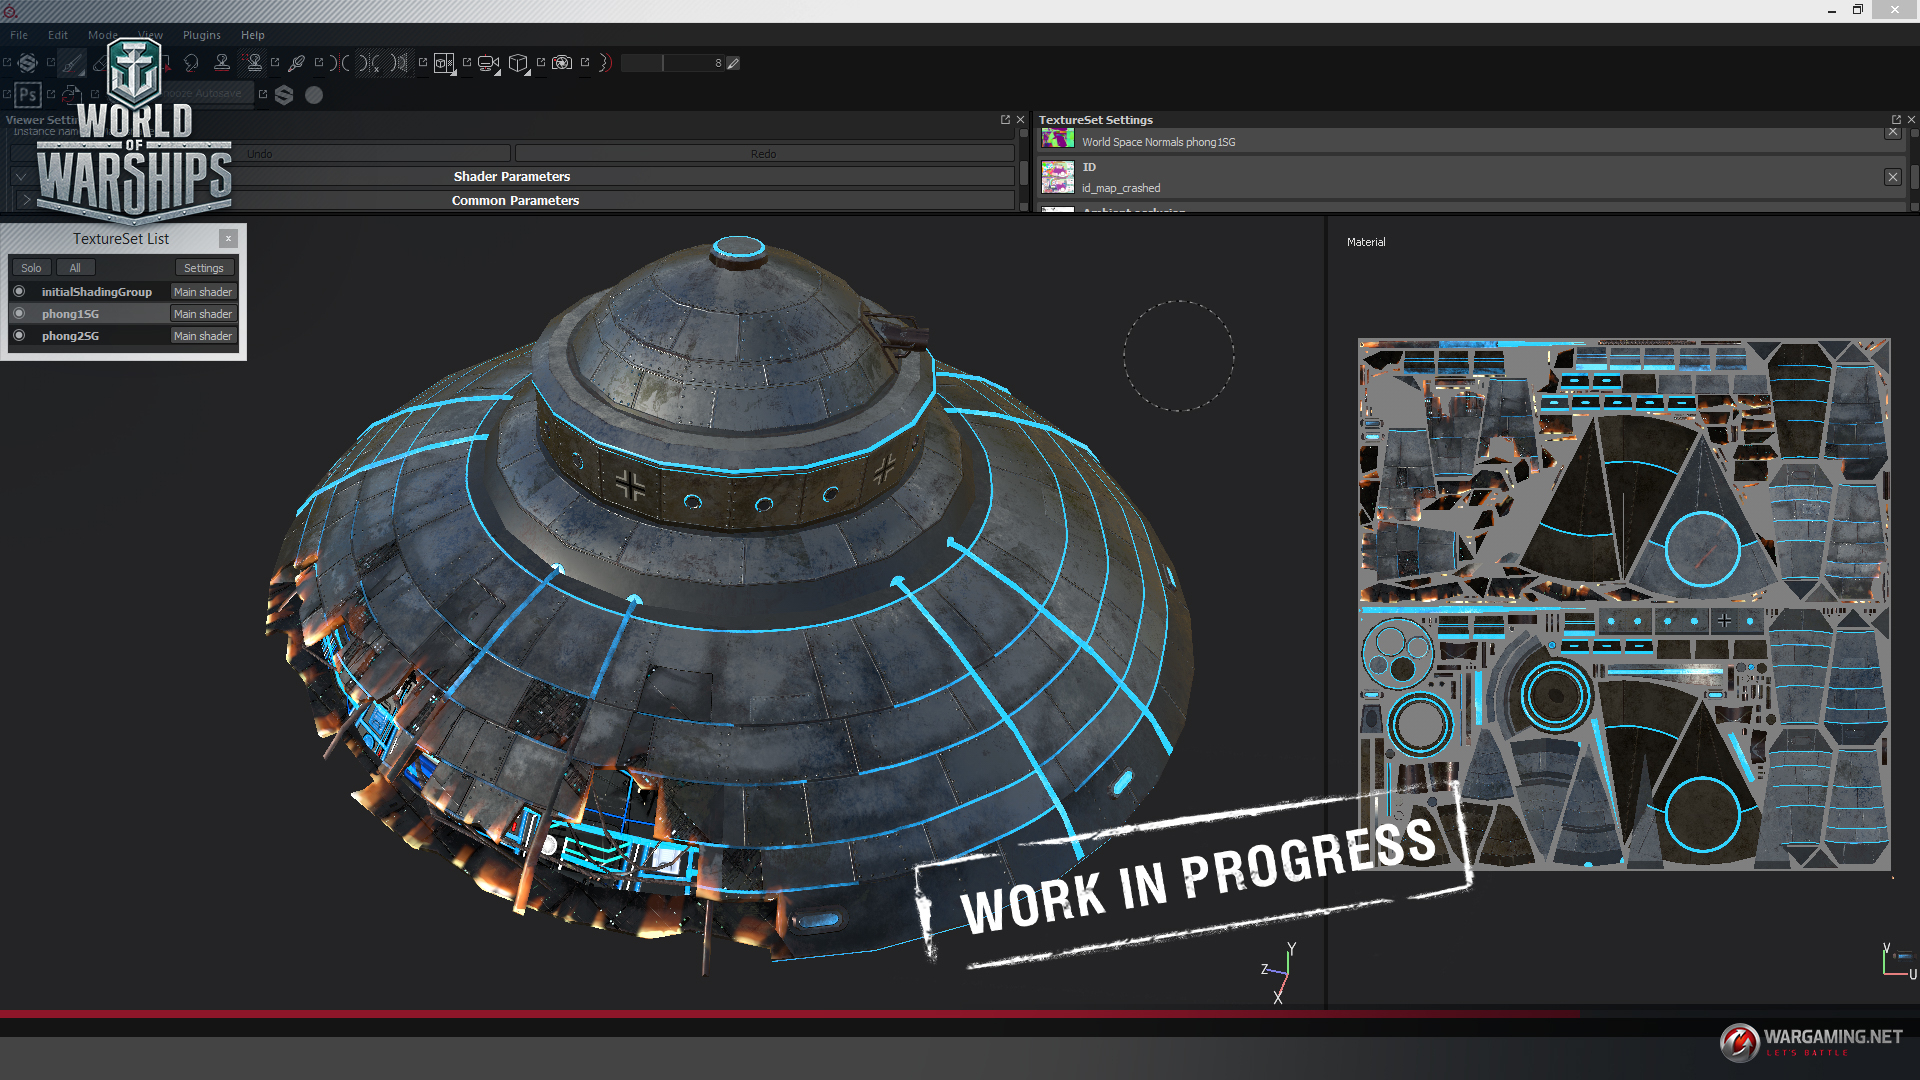1920x1080 pixels.
Task: Click the ID map thumbnail
Action: 1058,177
